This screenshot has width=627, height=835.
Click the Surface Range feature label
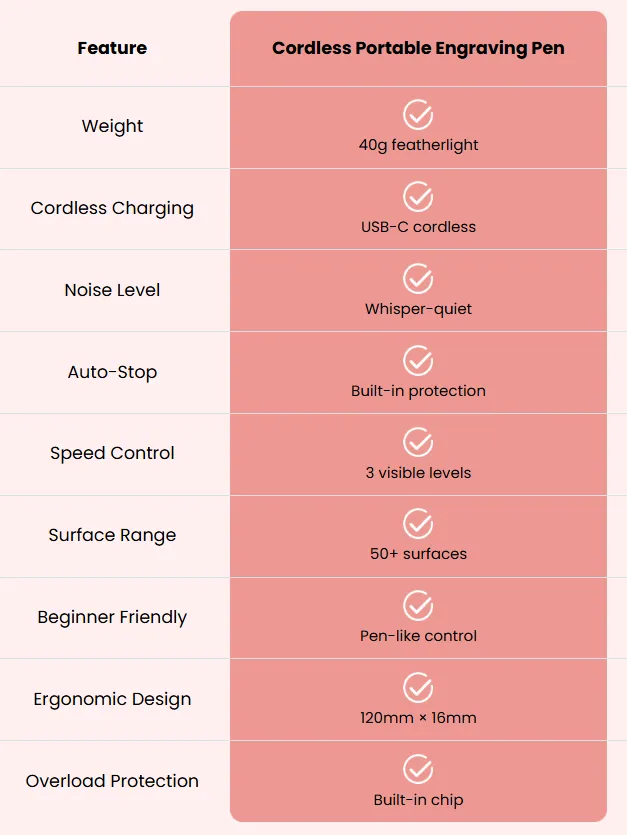[x=112, y=535]
